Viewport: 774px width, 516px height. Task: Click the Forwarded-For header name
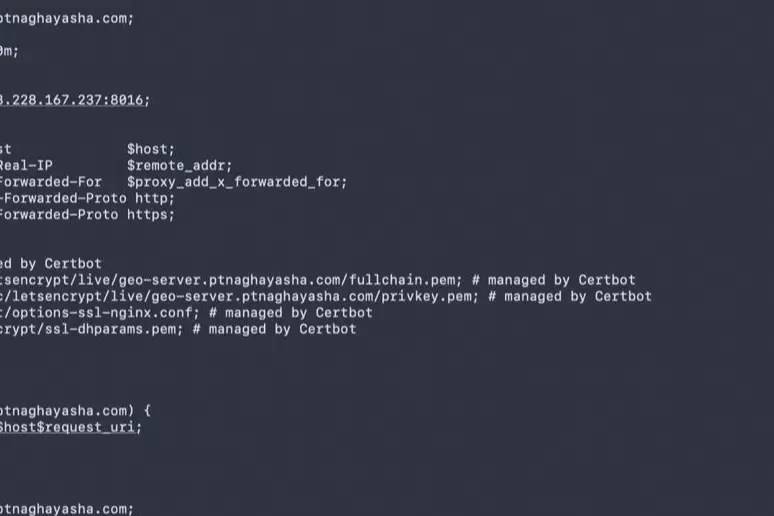[51, 182]
